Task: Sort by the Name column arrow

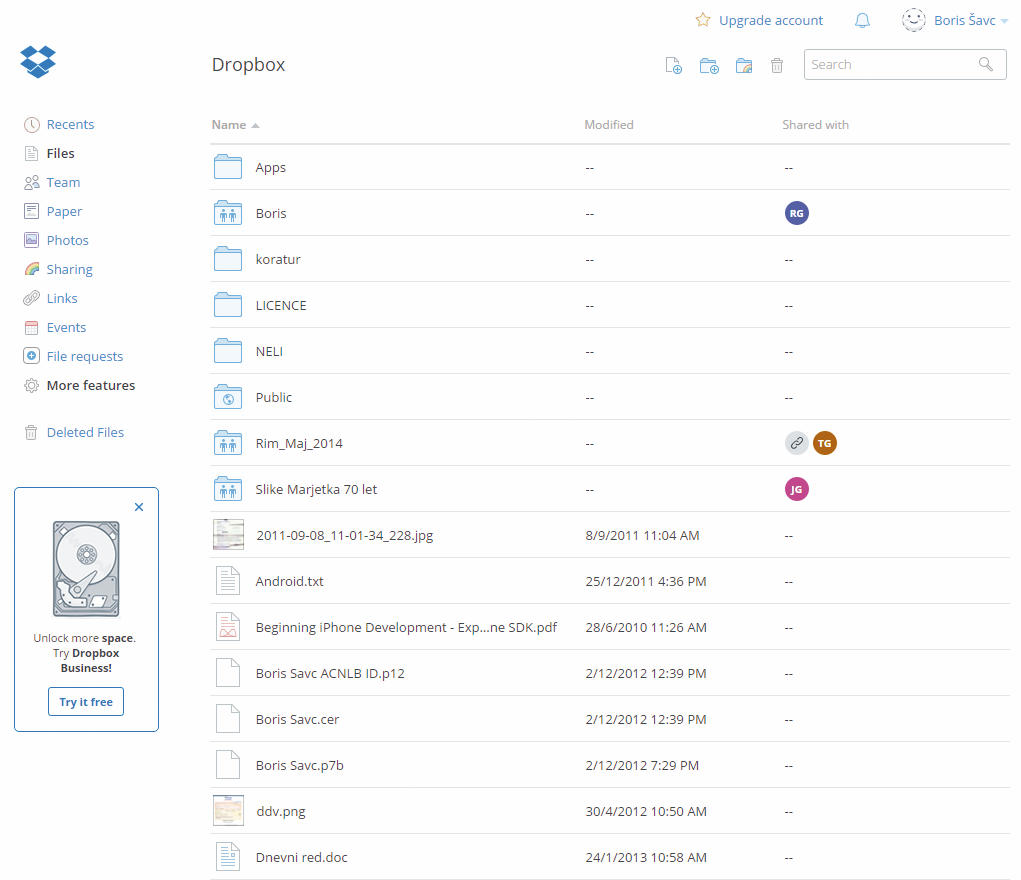Action: pos(255,125)
